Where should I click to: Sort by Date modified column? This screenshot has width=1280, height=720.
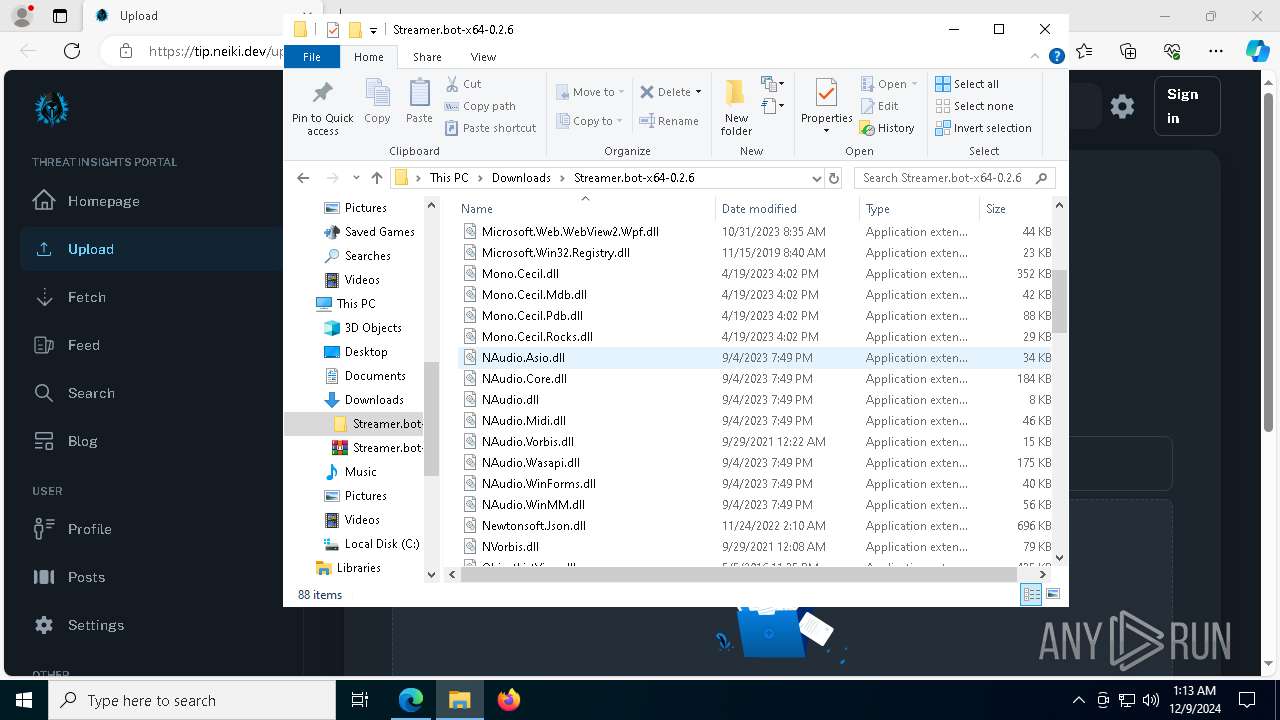[787, 209]
